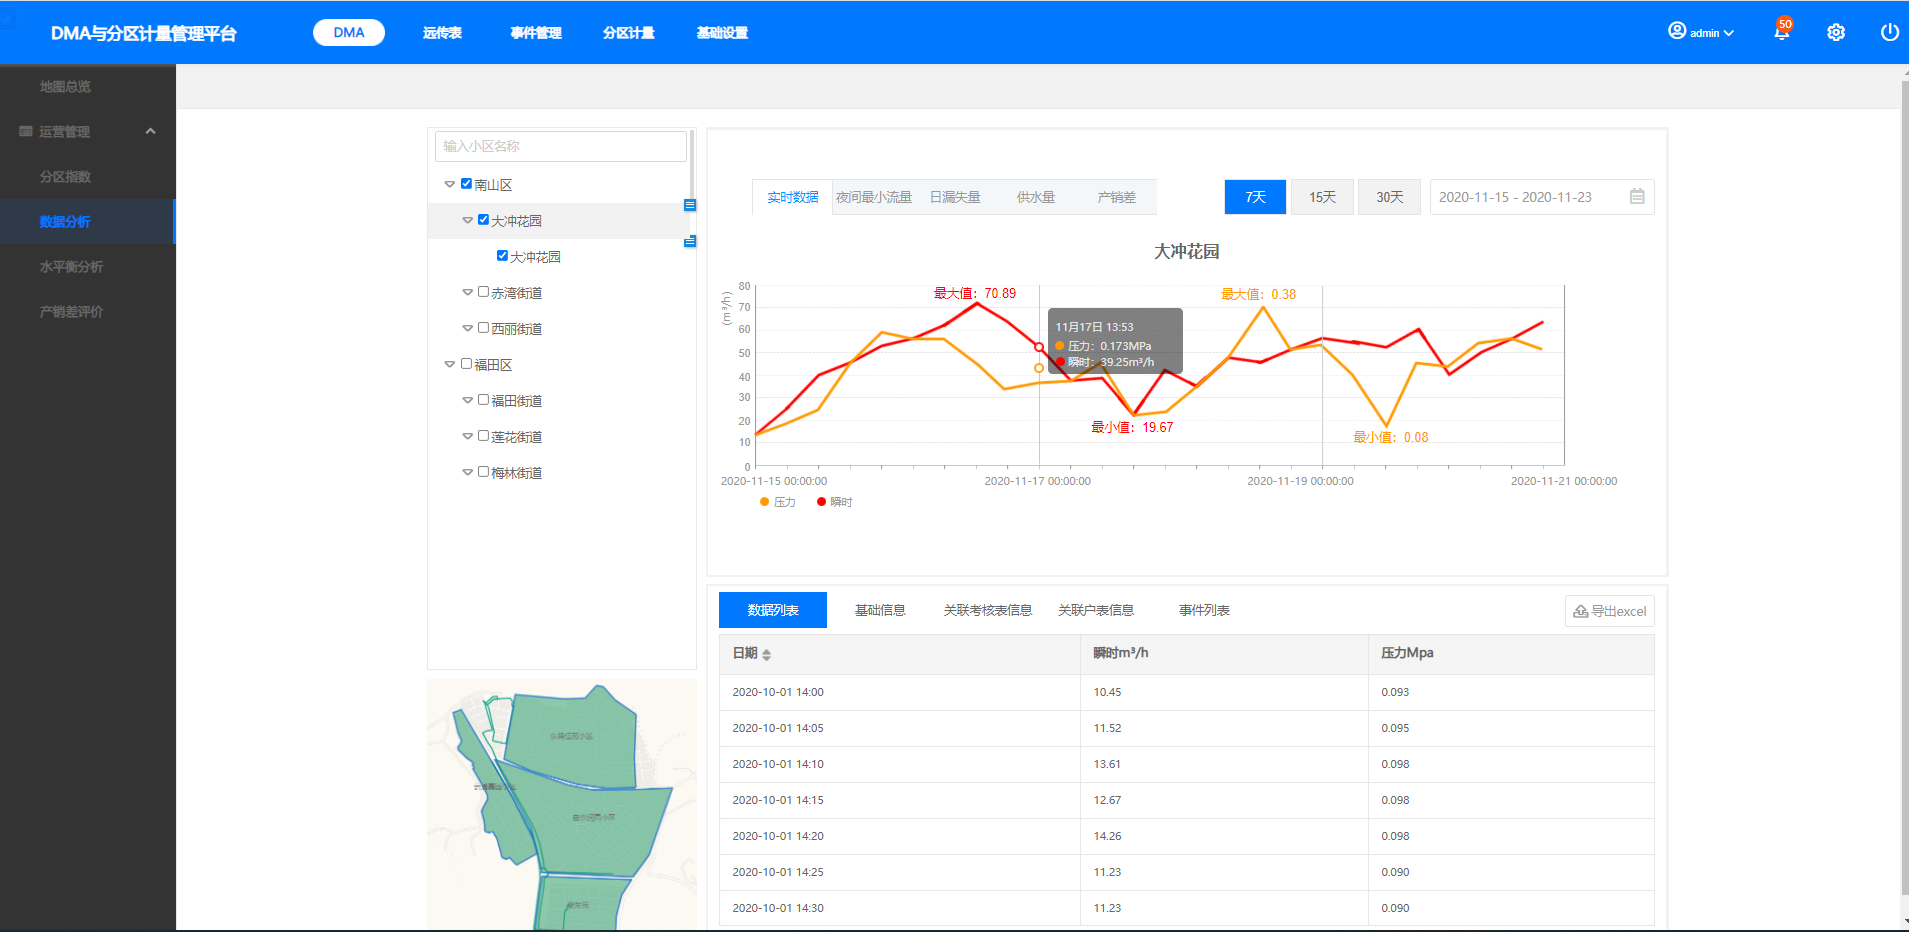This screenshot has height=932, width=1909.
Task: Open the 基础信息 tab
Action: [x=880, y=610]
